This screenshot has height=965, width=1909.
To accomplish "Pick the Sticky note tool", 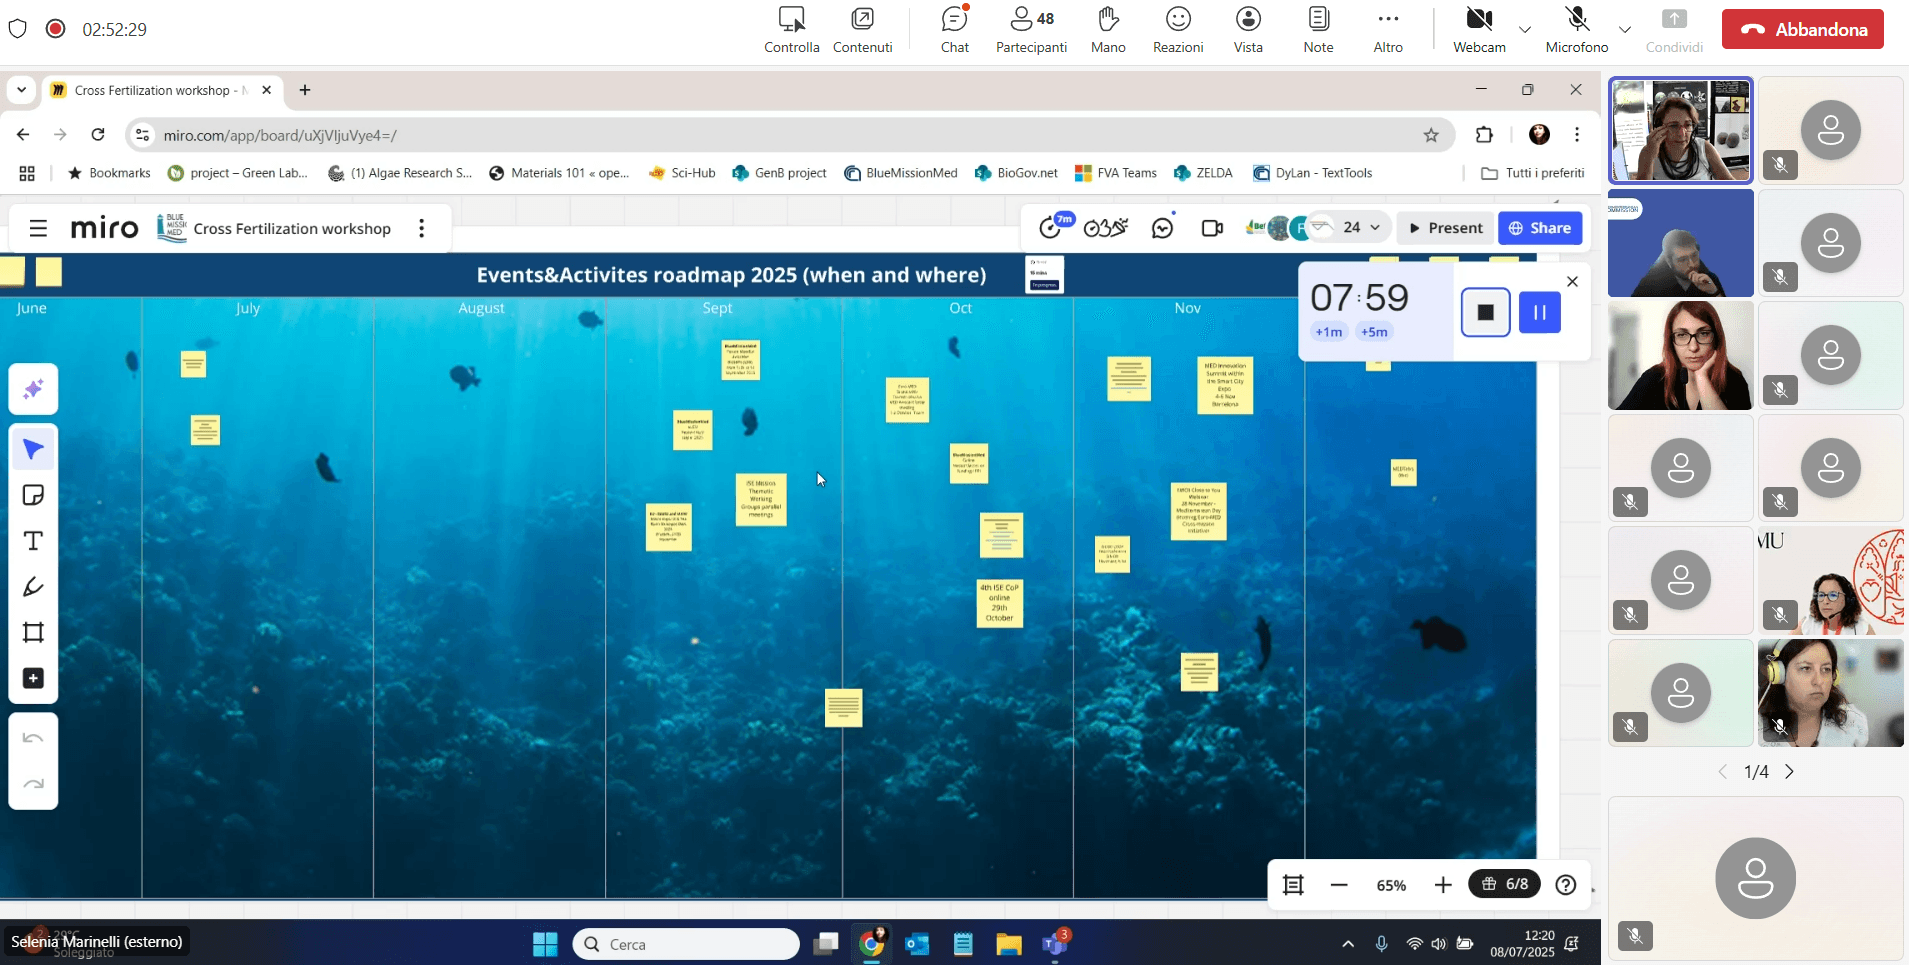I will [x=33, y=496].
